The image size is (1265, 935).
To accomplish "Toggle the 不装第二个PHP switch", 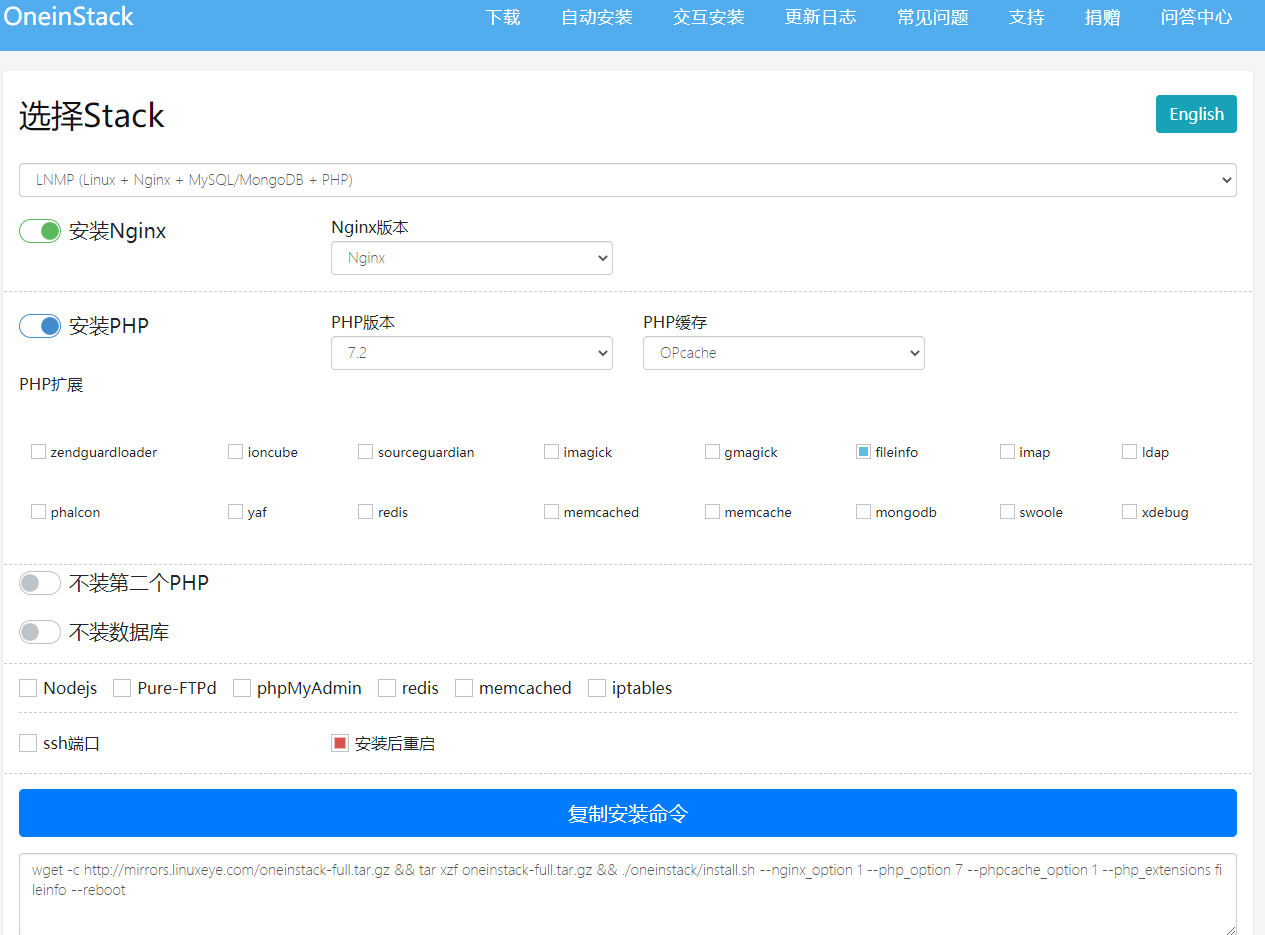I will [x=40, y=583].
